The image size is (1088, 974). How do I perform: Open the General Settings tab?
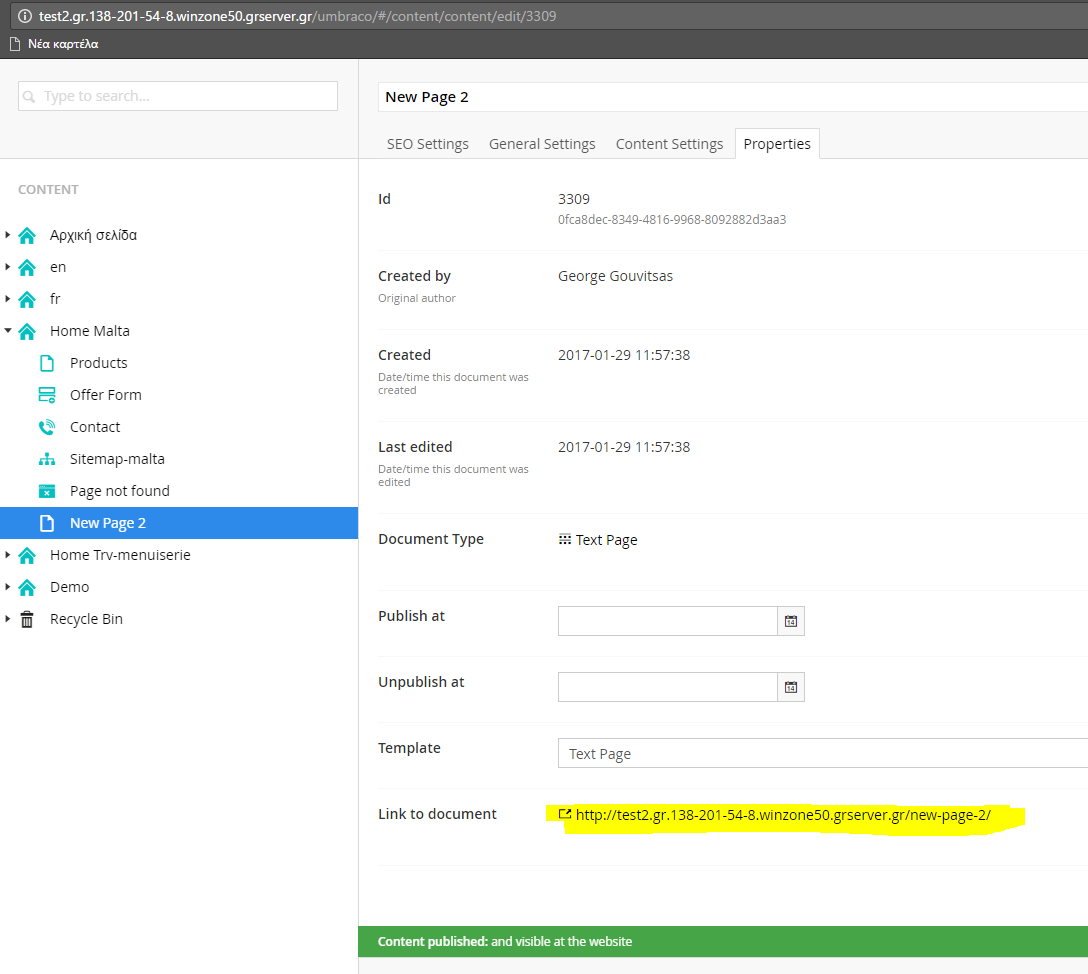(542, 144)
